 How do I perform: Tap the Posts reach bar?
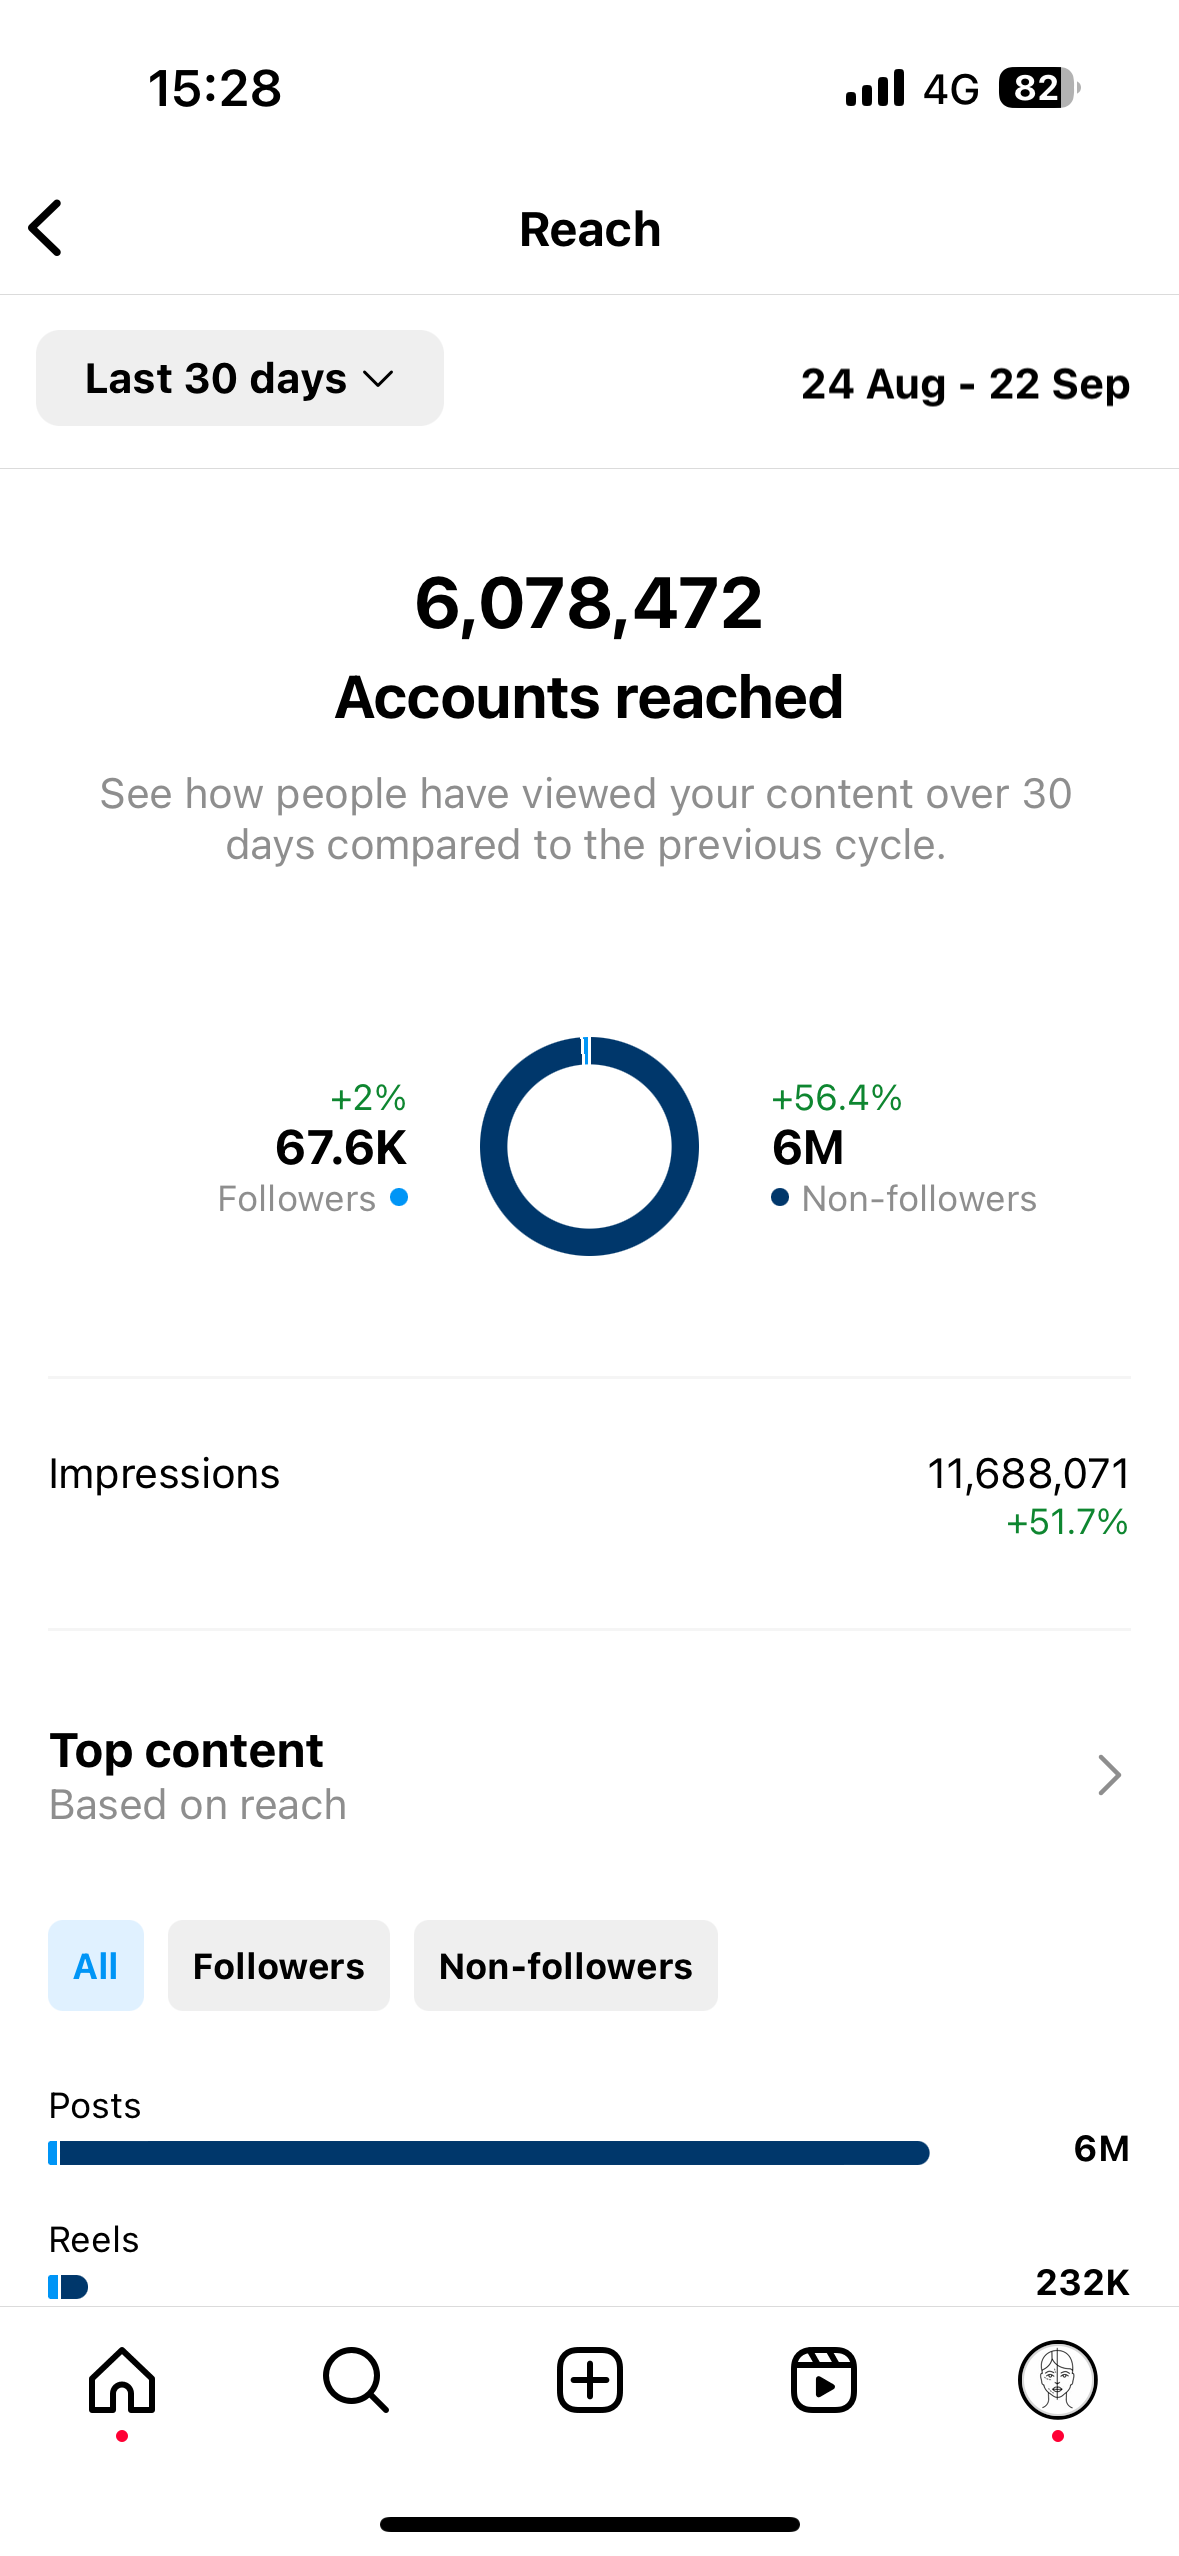489,2152
